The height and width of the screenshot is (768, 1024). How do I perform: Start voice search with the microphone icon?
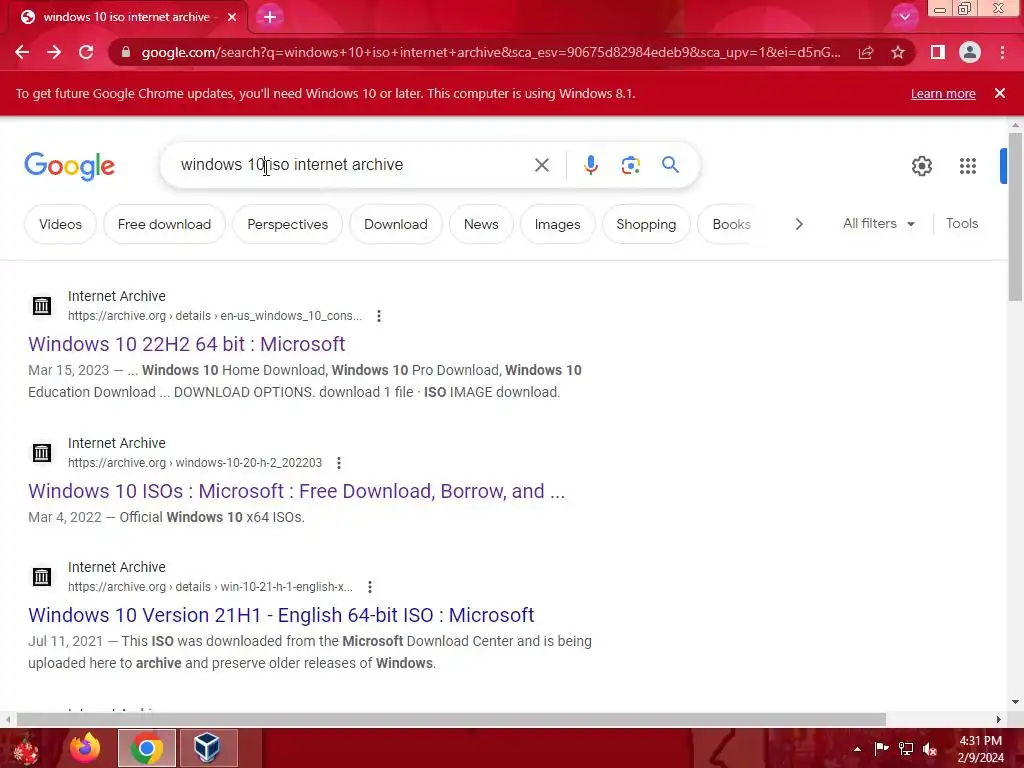[x=591, y=165]
